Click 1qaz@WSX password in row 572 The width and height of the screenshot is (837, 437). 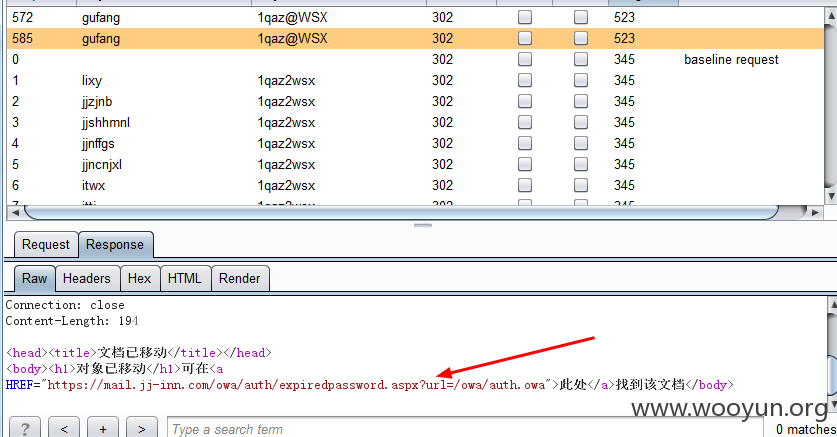point(293,17)
